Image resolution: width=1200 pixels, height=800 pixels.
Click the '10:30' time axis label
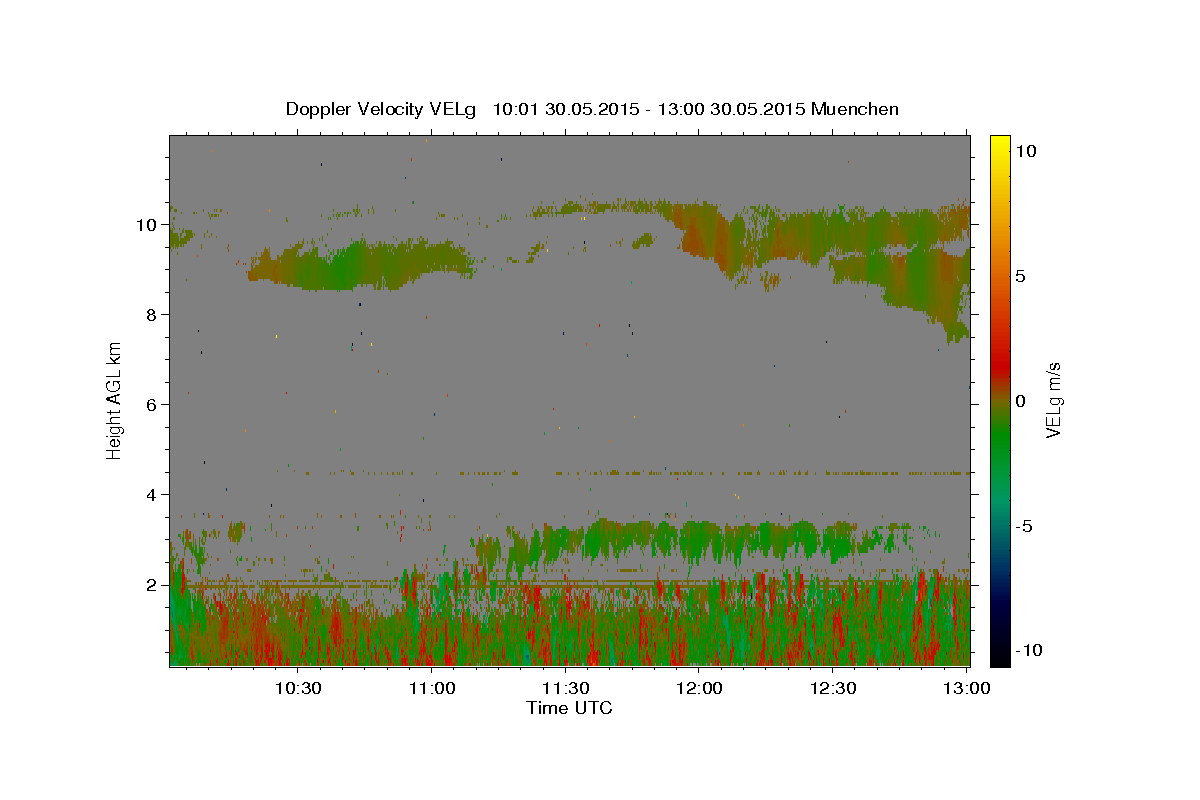[299, 688]
